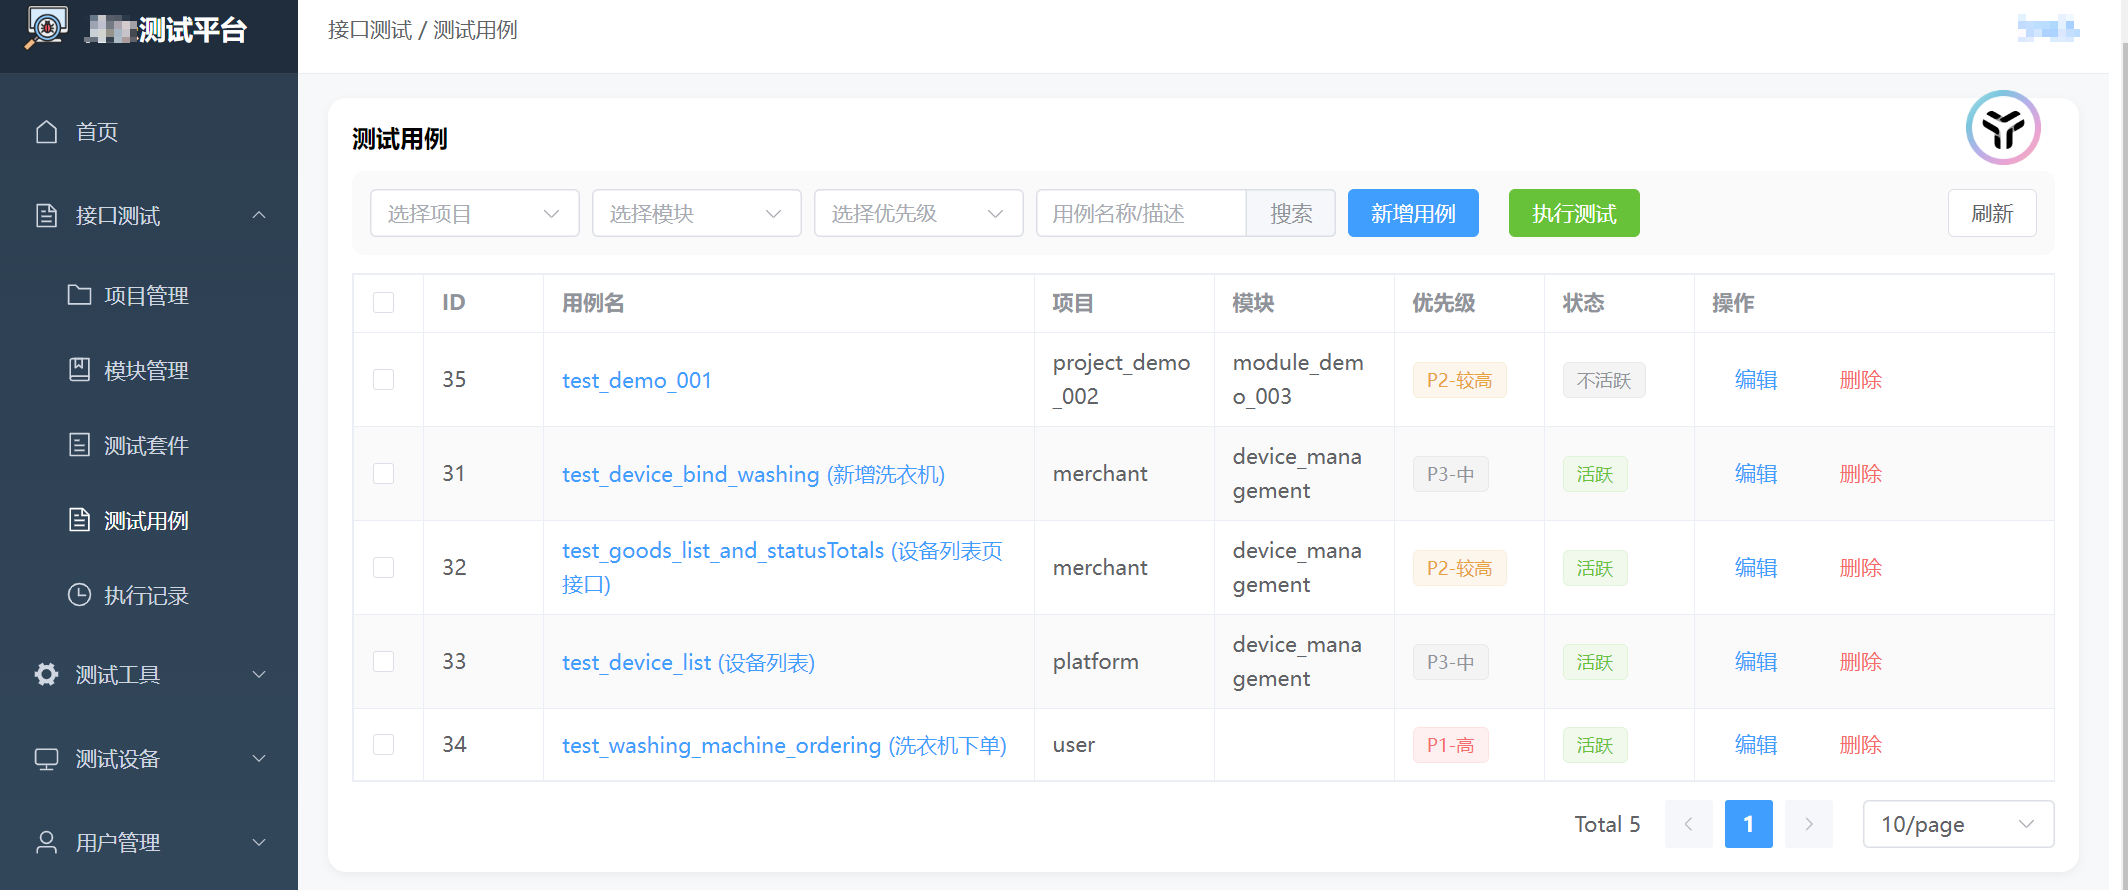
Task: Click the home icon beside 首页
Action: pos(47,132)
